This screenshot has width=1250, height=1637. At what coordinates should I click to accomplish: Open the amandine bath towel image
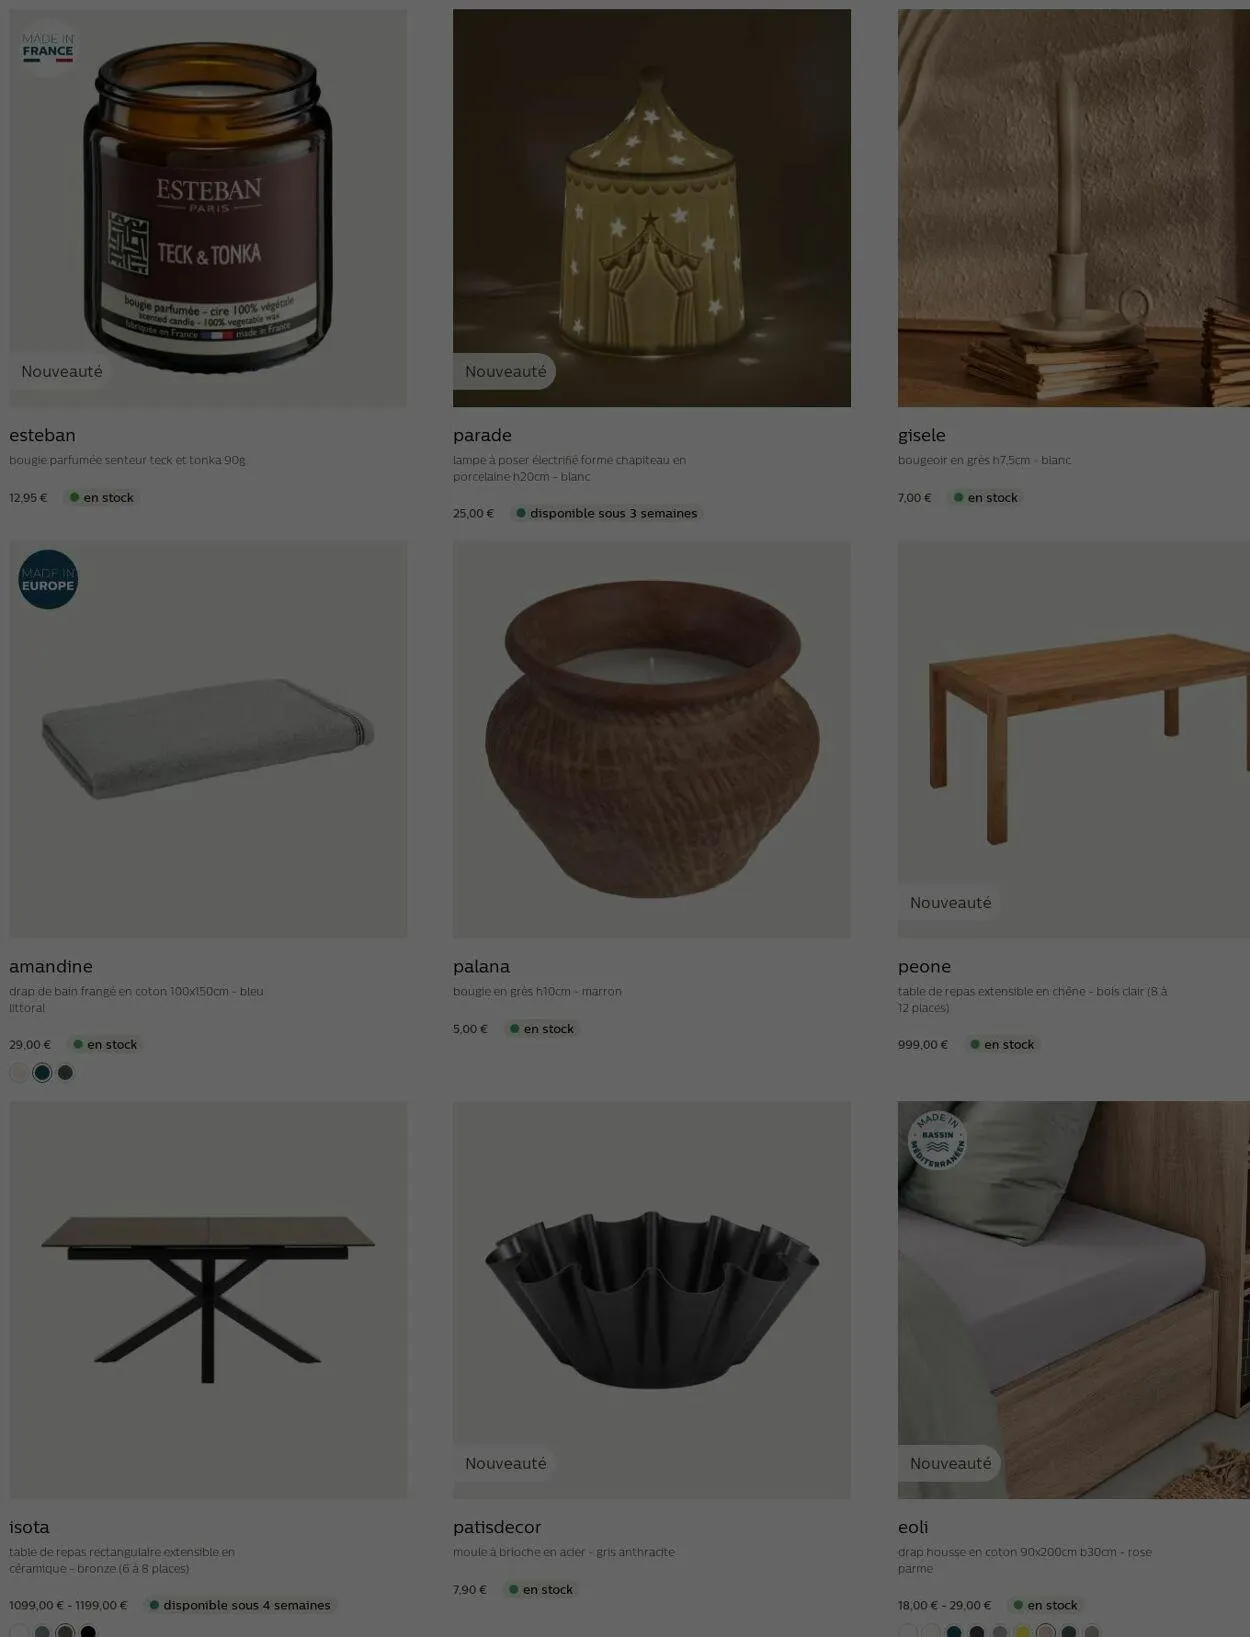208,740
